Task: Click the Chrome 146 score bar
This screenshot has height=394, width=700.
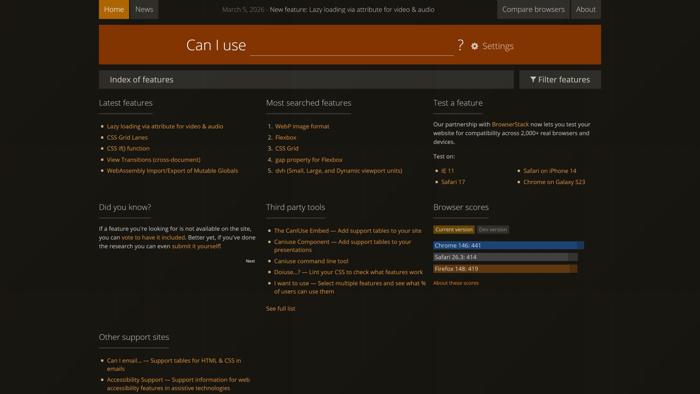Action: (x=508, y=245)
